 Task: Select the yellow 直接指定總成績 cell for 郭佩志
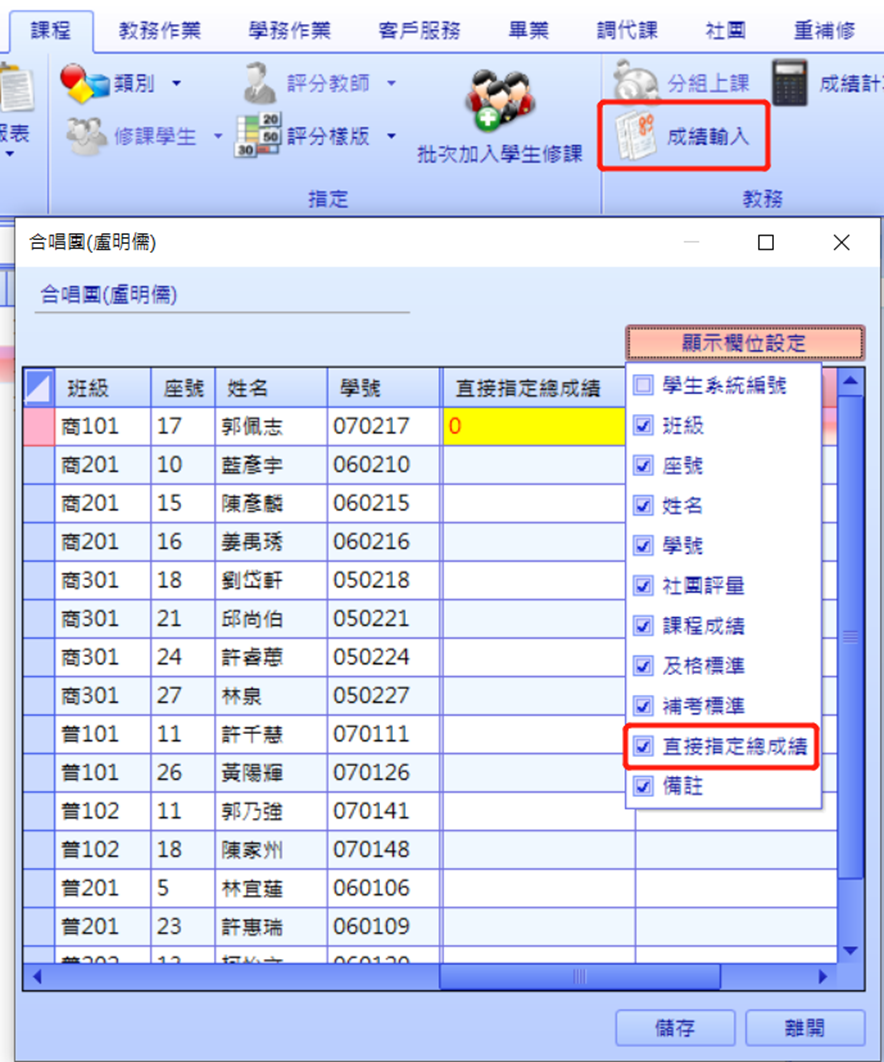tap(534, 426)
